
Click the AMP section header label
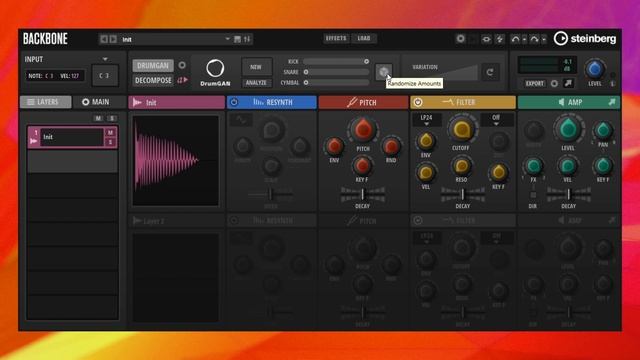[x=575, y=102]
